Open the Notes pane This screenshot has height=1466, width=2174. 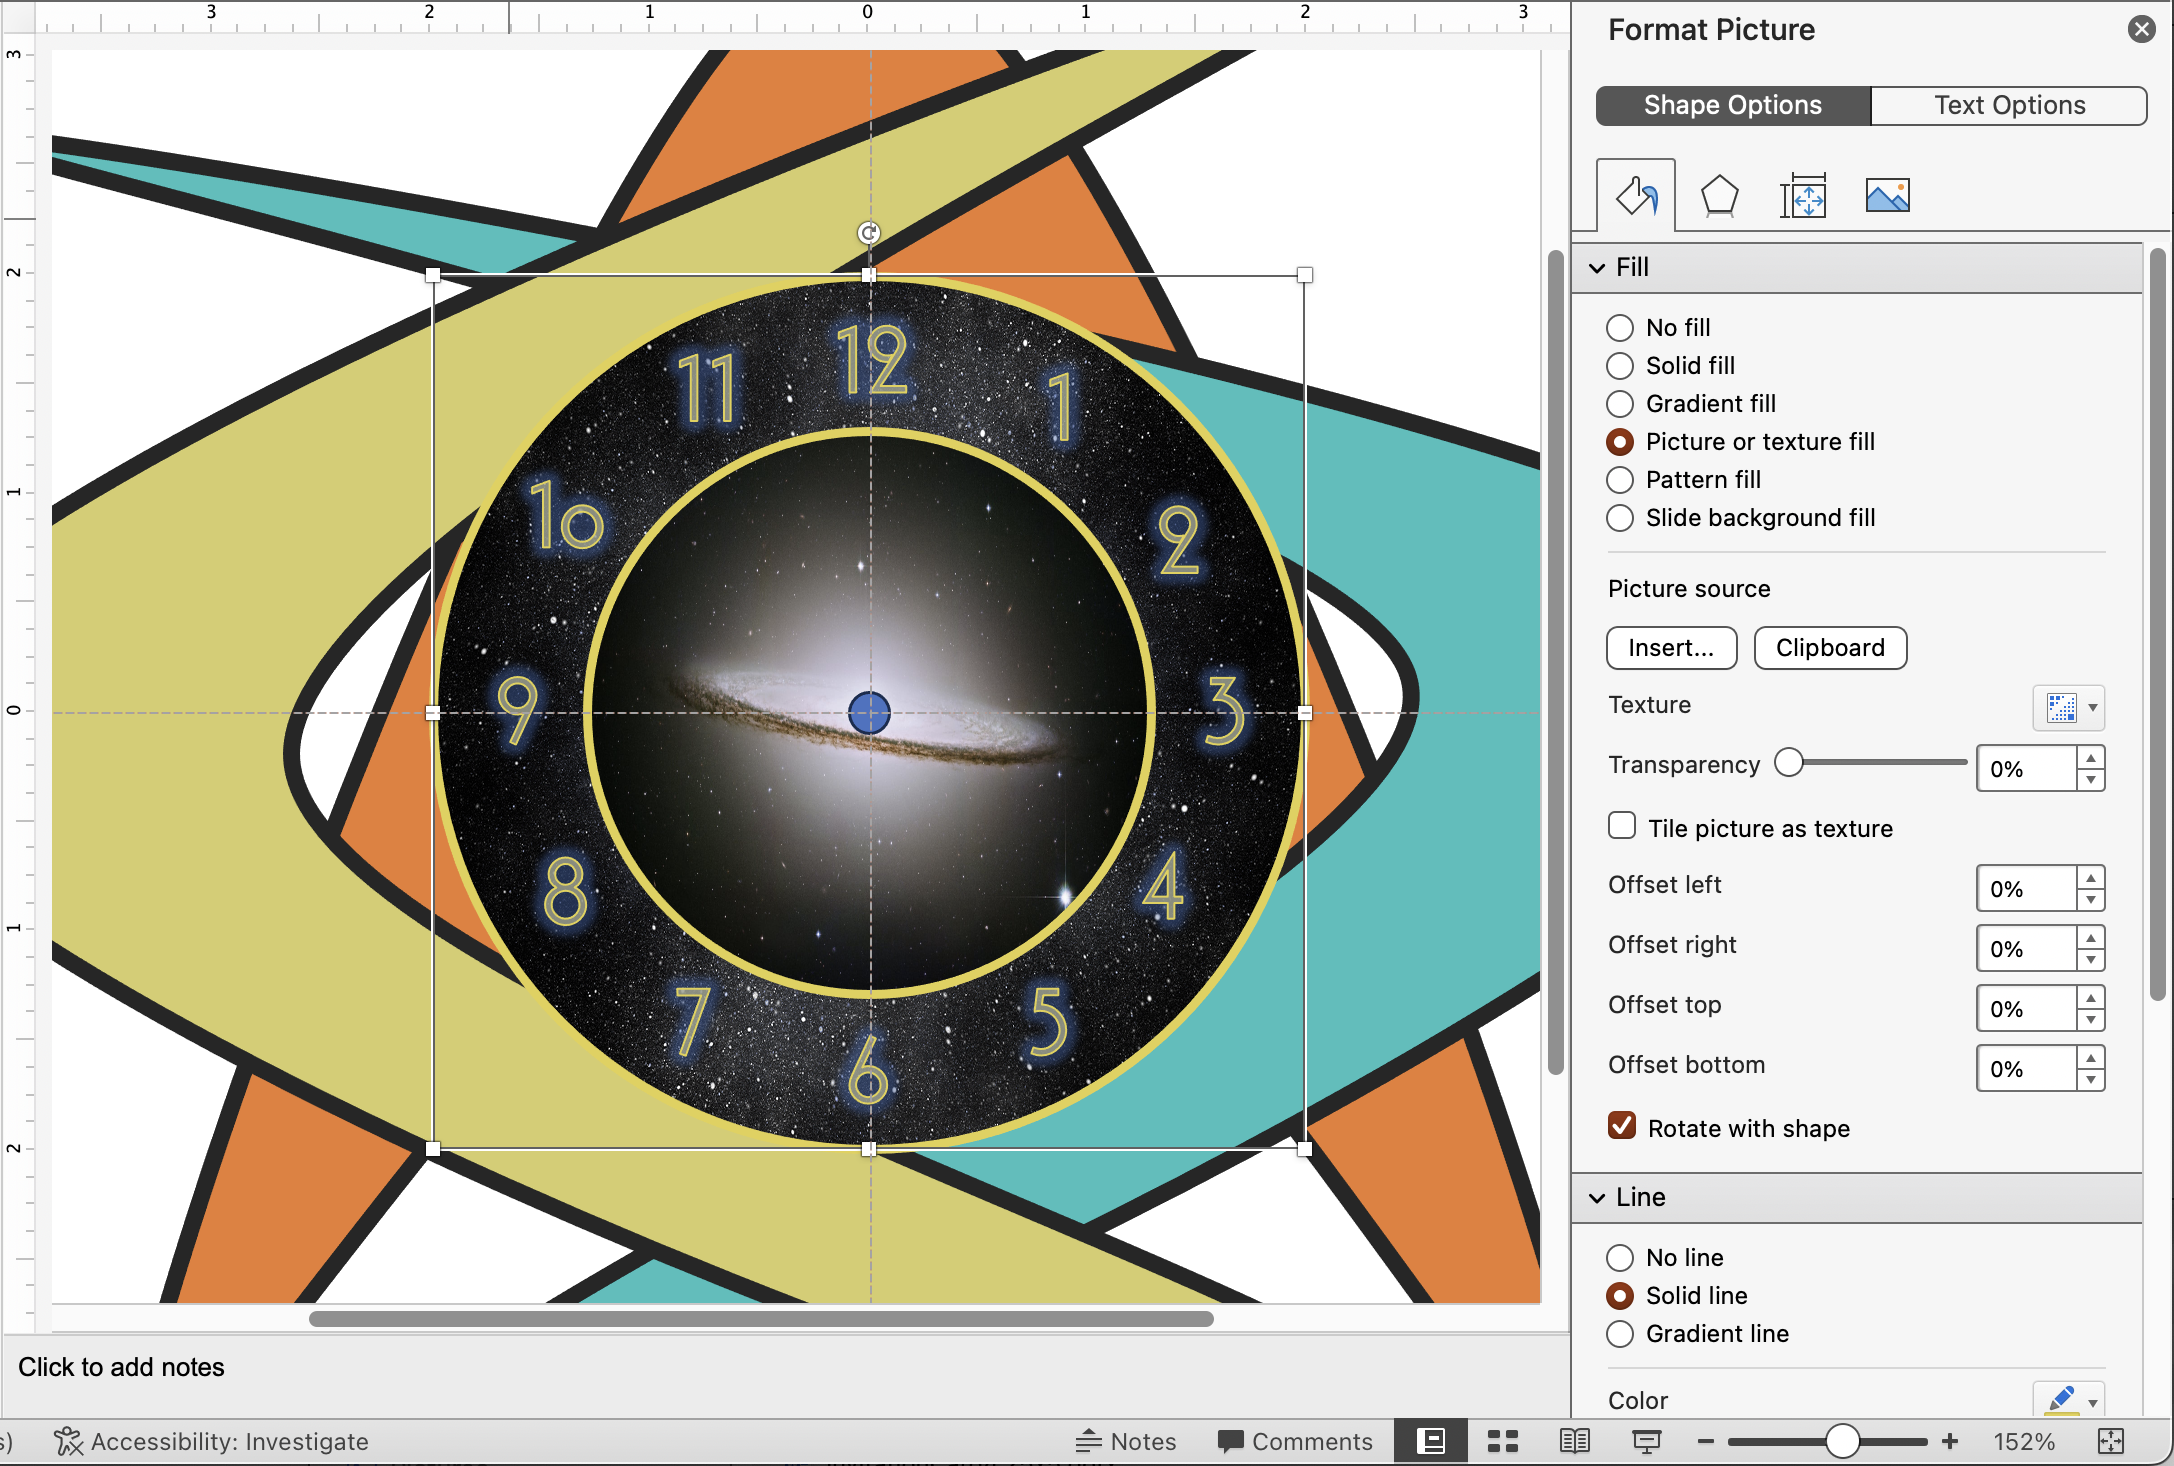1127,1441
